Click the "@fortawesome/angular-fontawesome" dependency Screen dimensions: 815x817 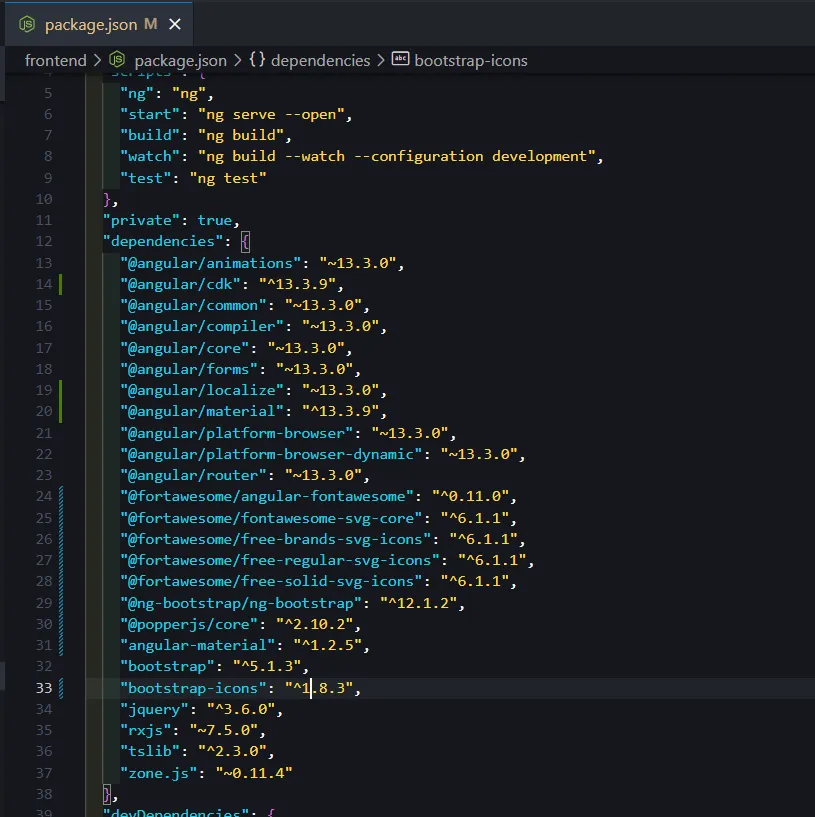click(x=267, y=496)
